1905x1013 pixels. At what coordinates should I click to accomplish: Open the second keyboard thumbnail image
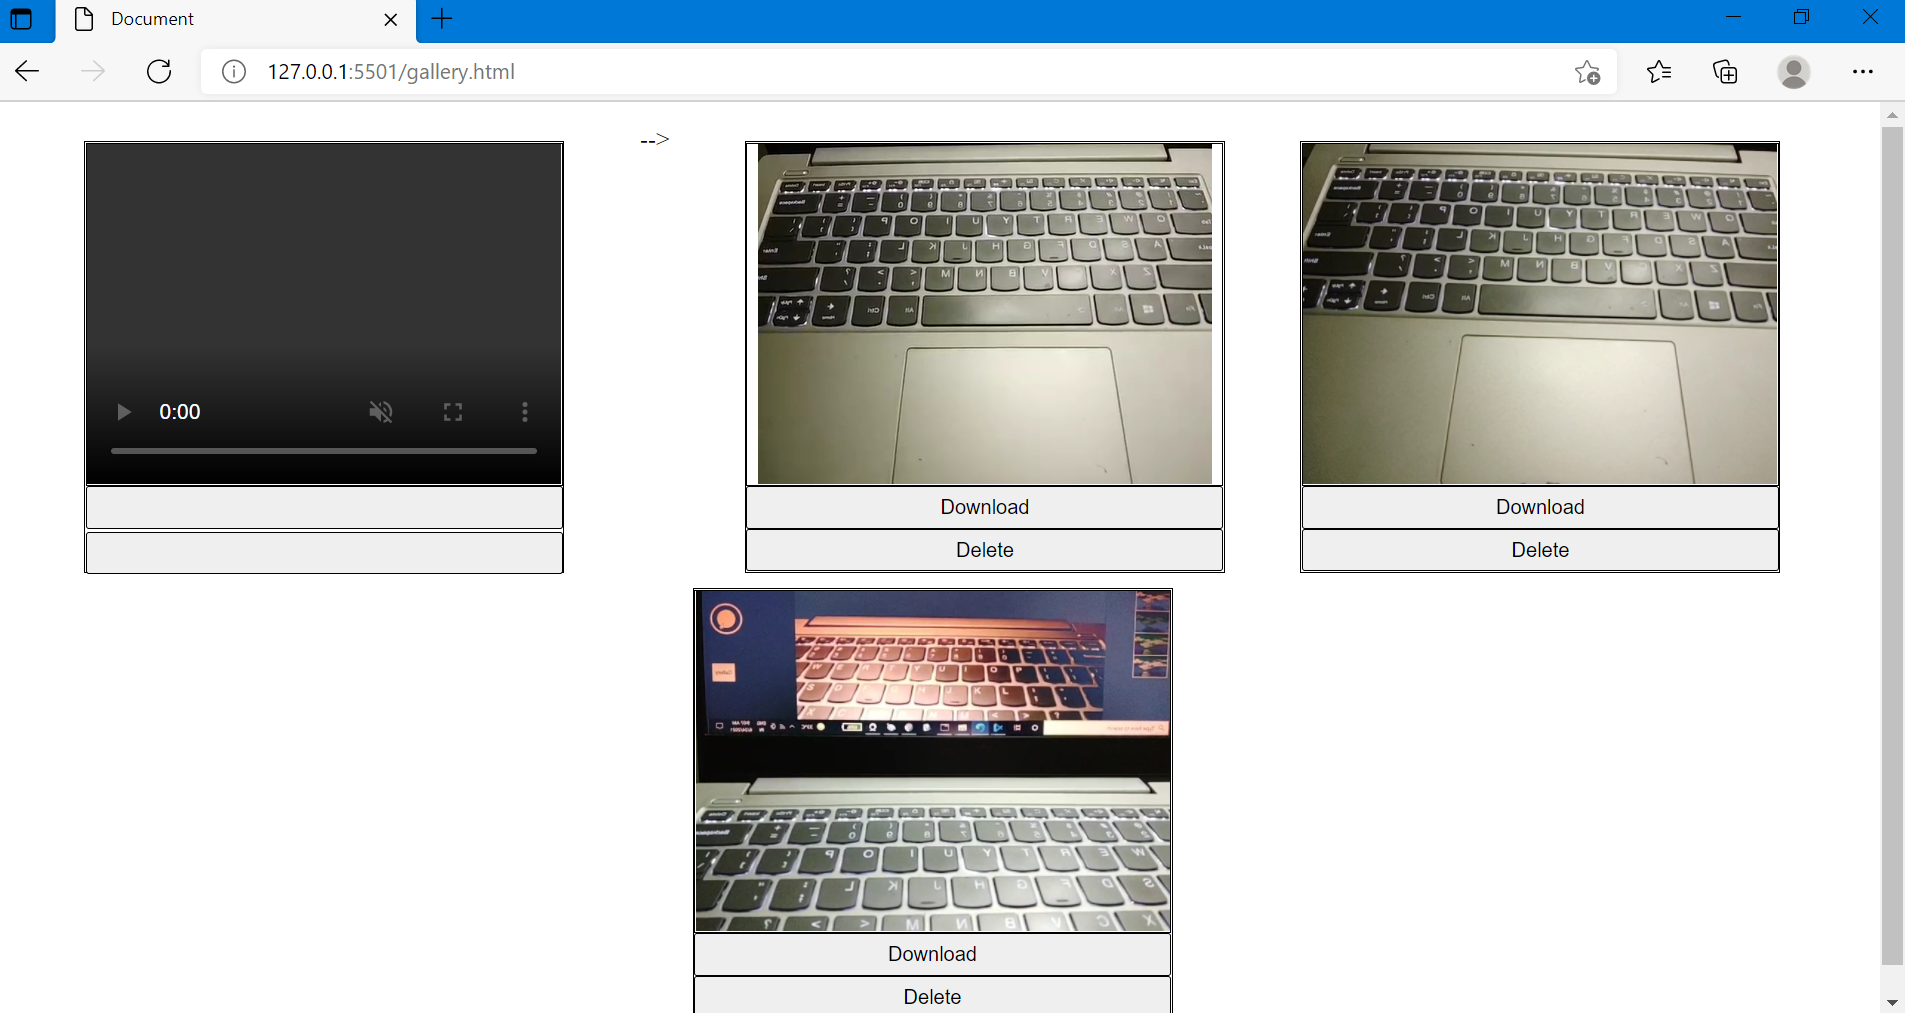1540,314
